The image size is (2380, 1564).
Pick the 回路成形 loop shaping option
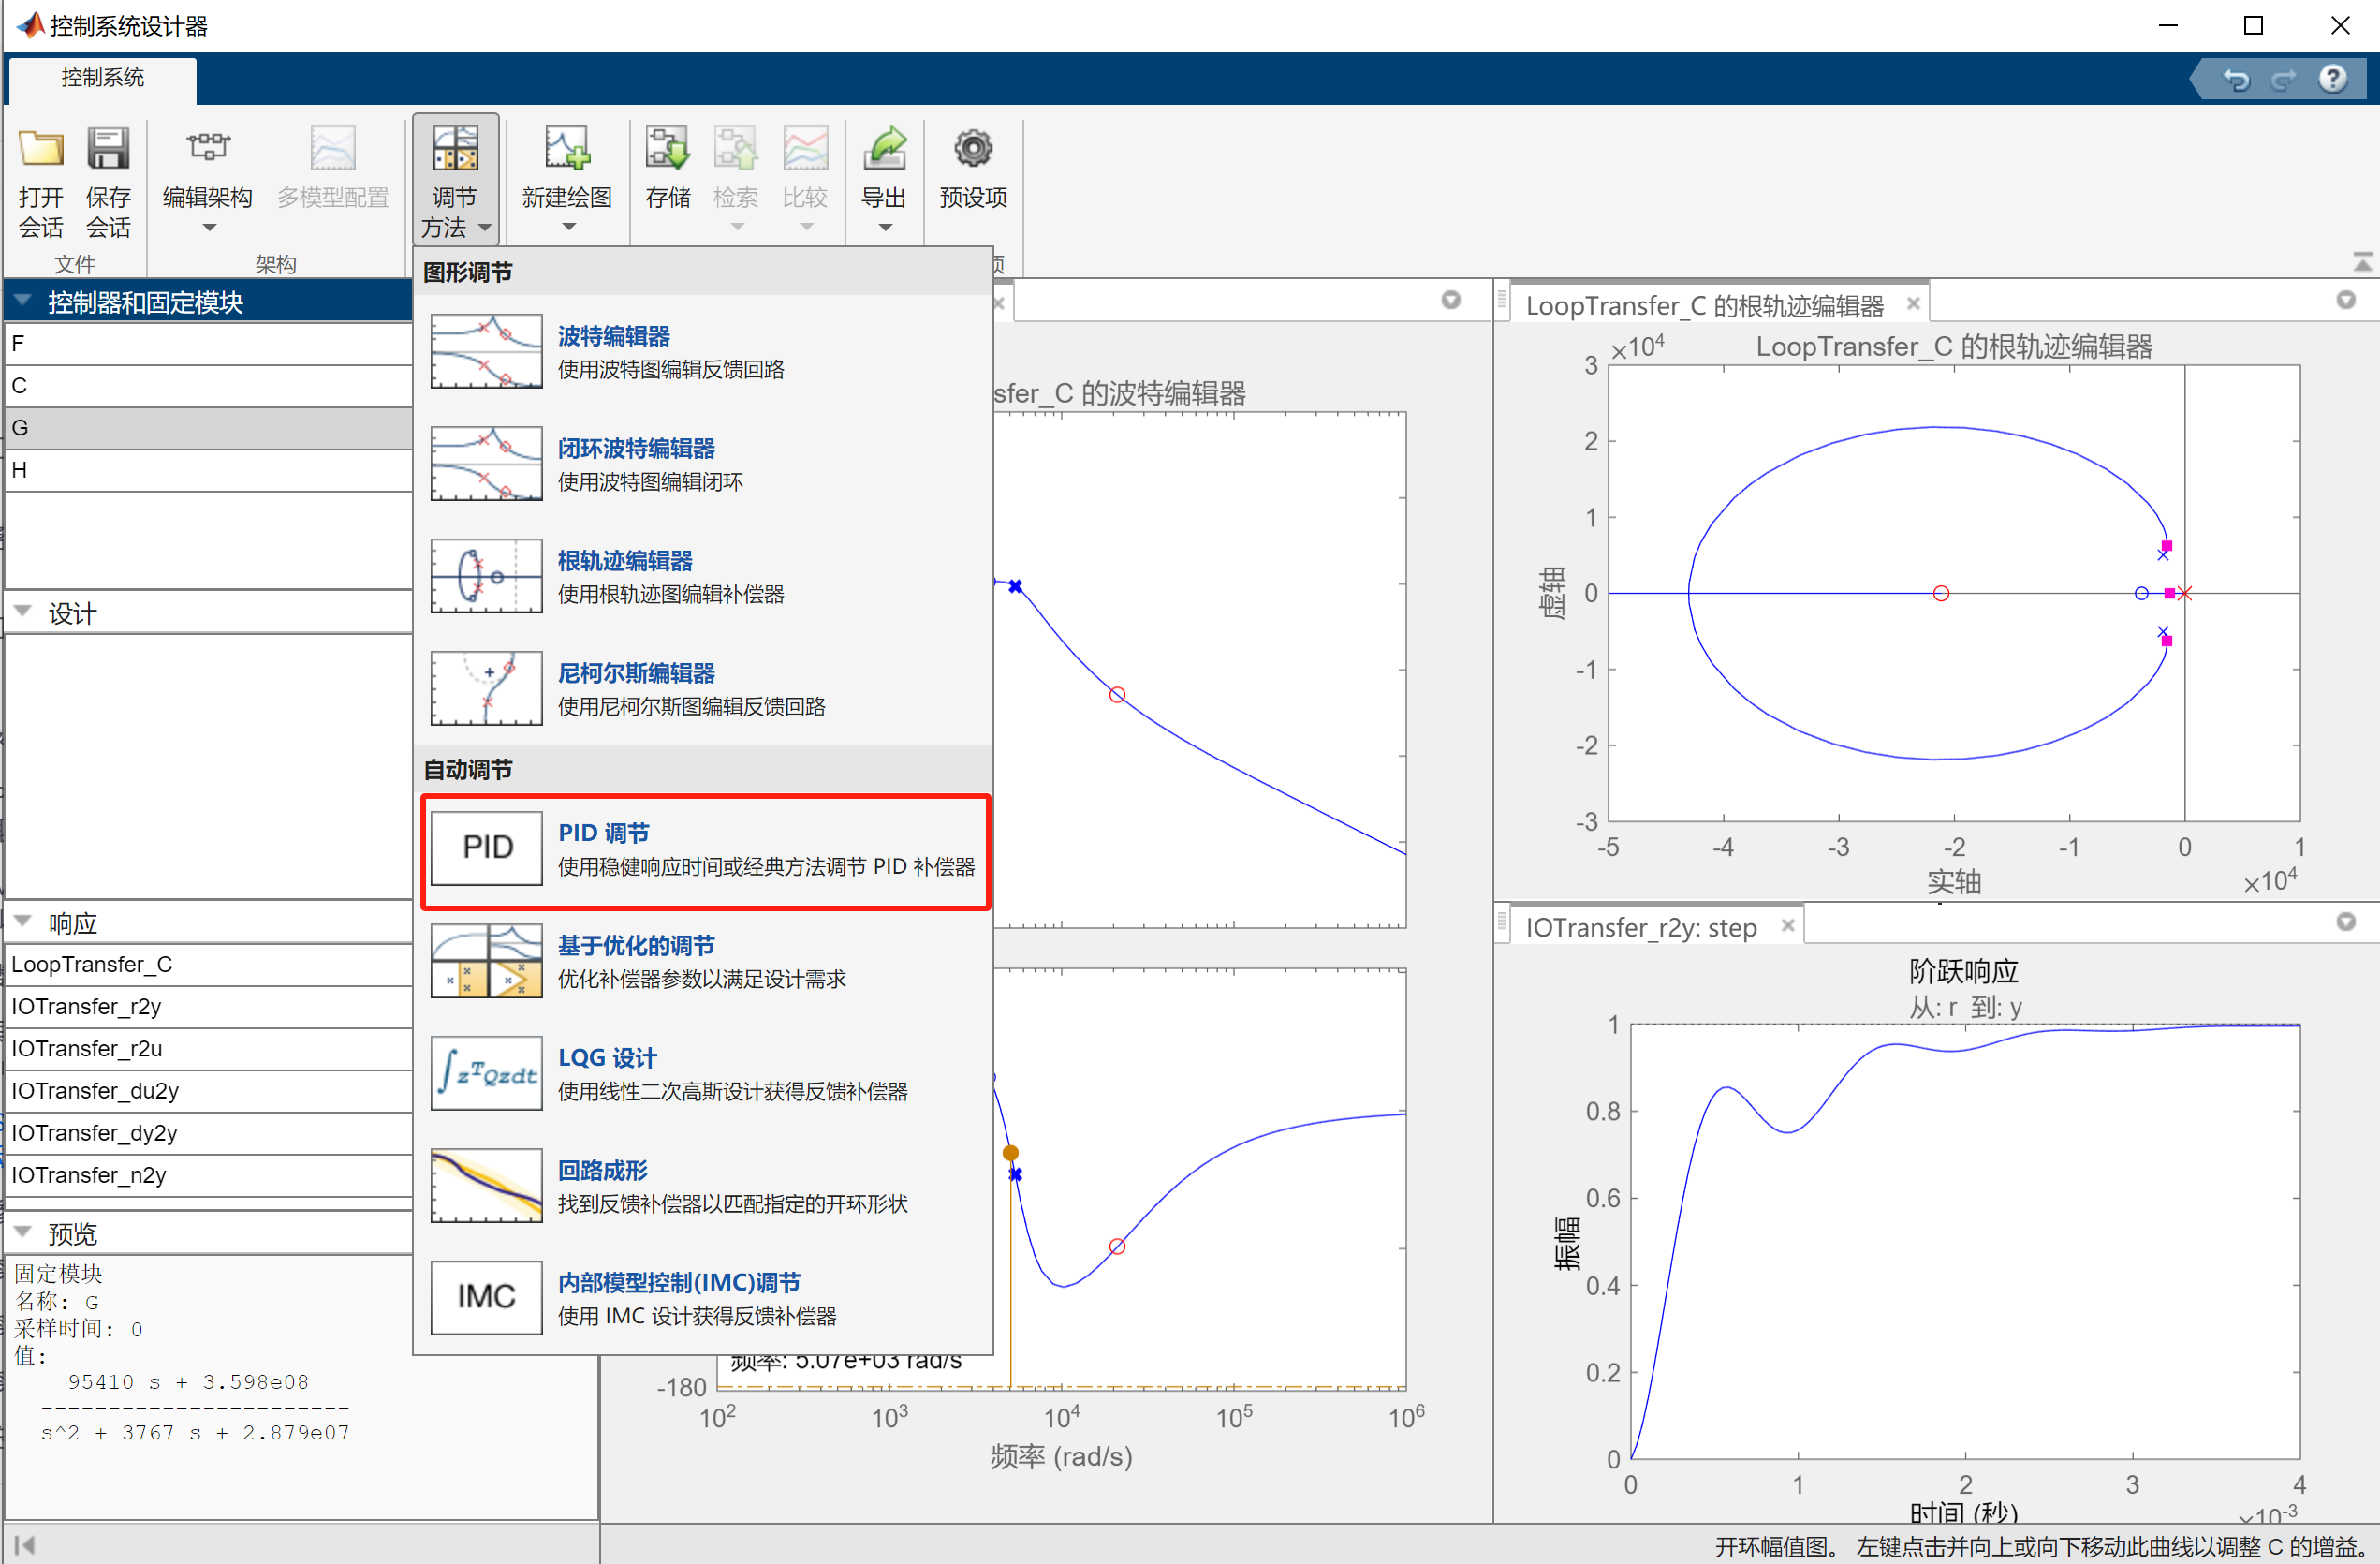602,1170
